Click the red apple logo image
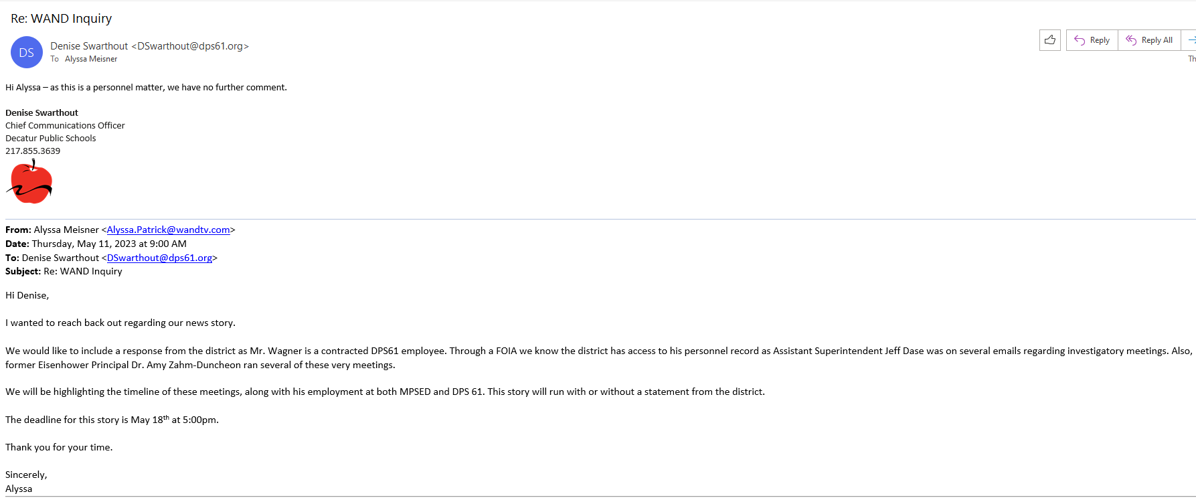 click(x=30, y=182)
